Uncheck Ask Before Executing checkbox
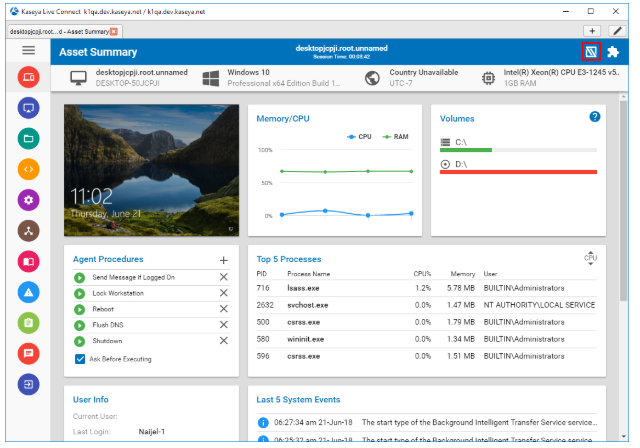Screen dimensions: 640x448 point(80,359)
